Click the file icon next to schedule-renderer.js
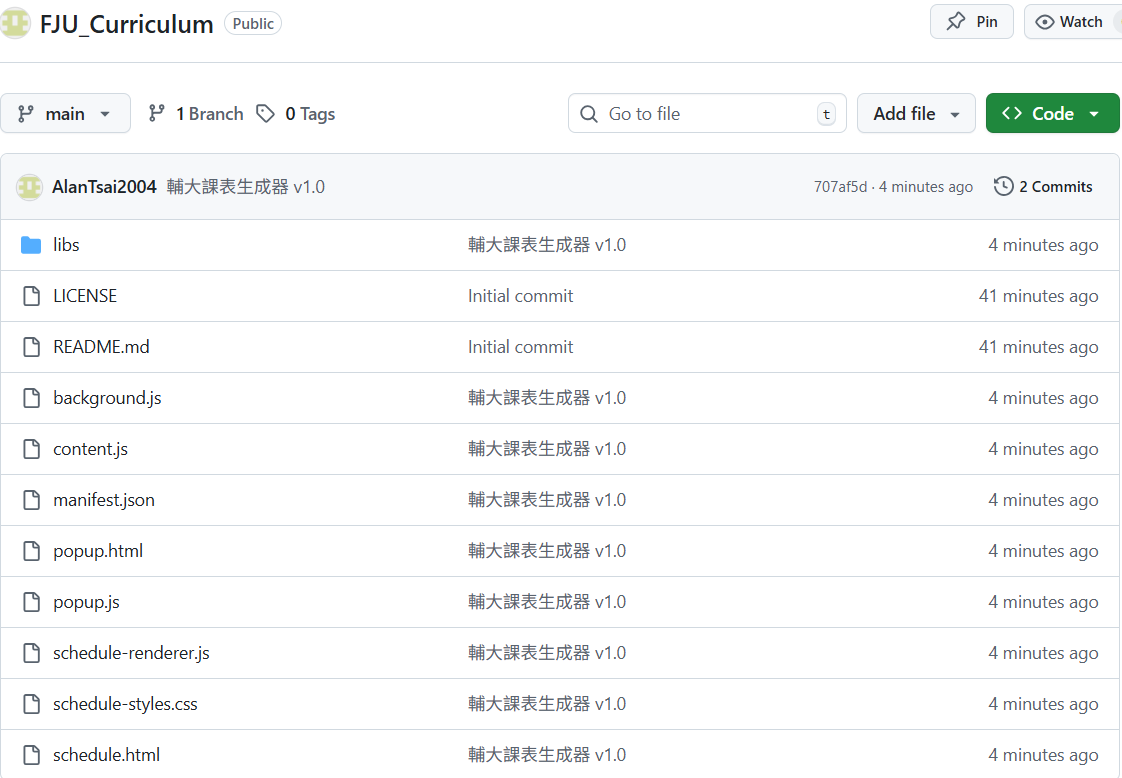Viewport: 1122px width, 778px height. pyautogui.click(x=31, y=653)
